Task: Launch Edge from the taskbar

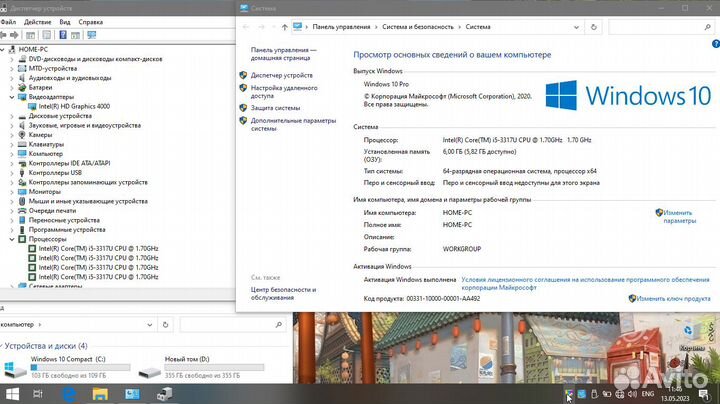Action: tap(69, 394)
